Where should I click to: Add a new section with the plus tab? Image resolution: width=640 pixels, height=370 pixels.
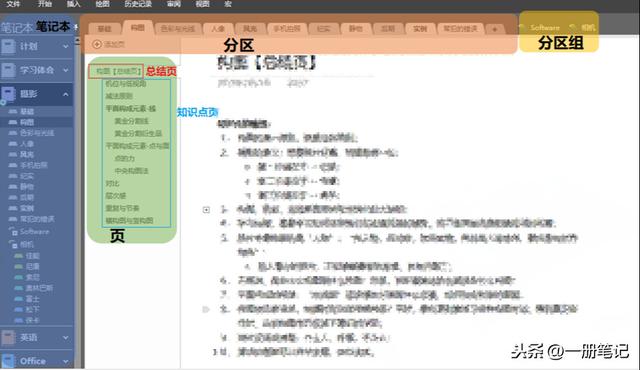pyautogui.click(x=494, y=29)
